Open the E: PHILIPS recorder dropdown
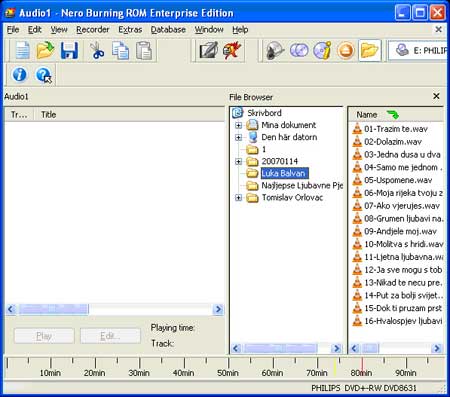The image size is (450, 397). click(x=418, y=51)
